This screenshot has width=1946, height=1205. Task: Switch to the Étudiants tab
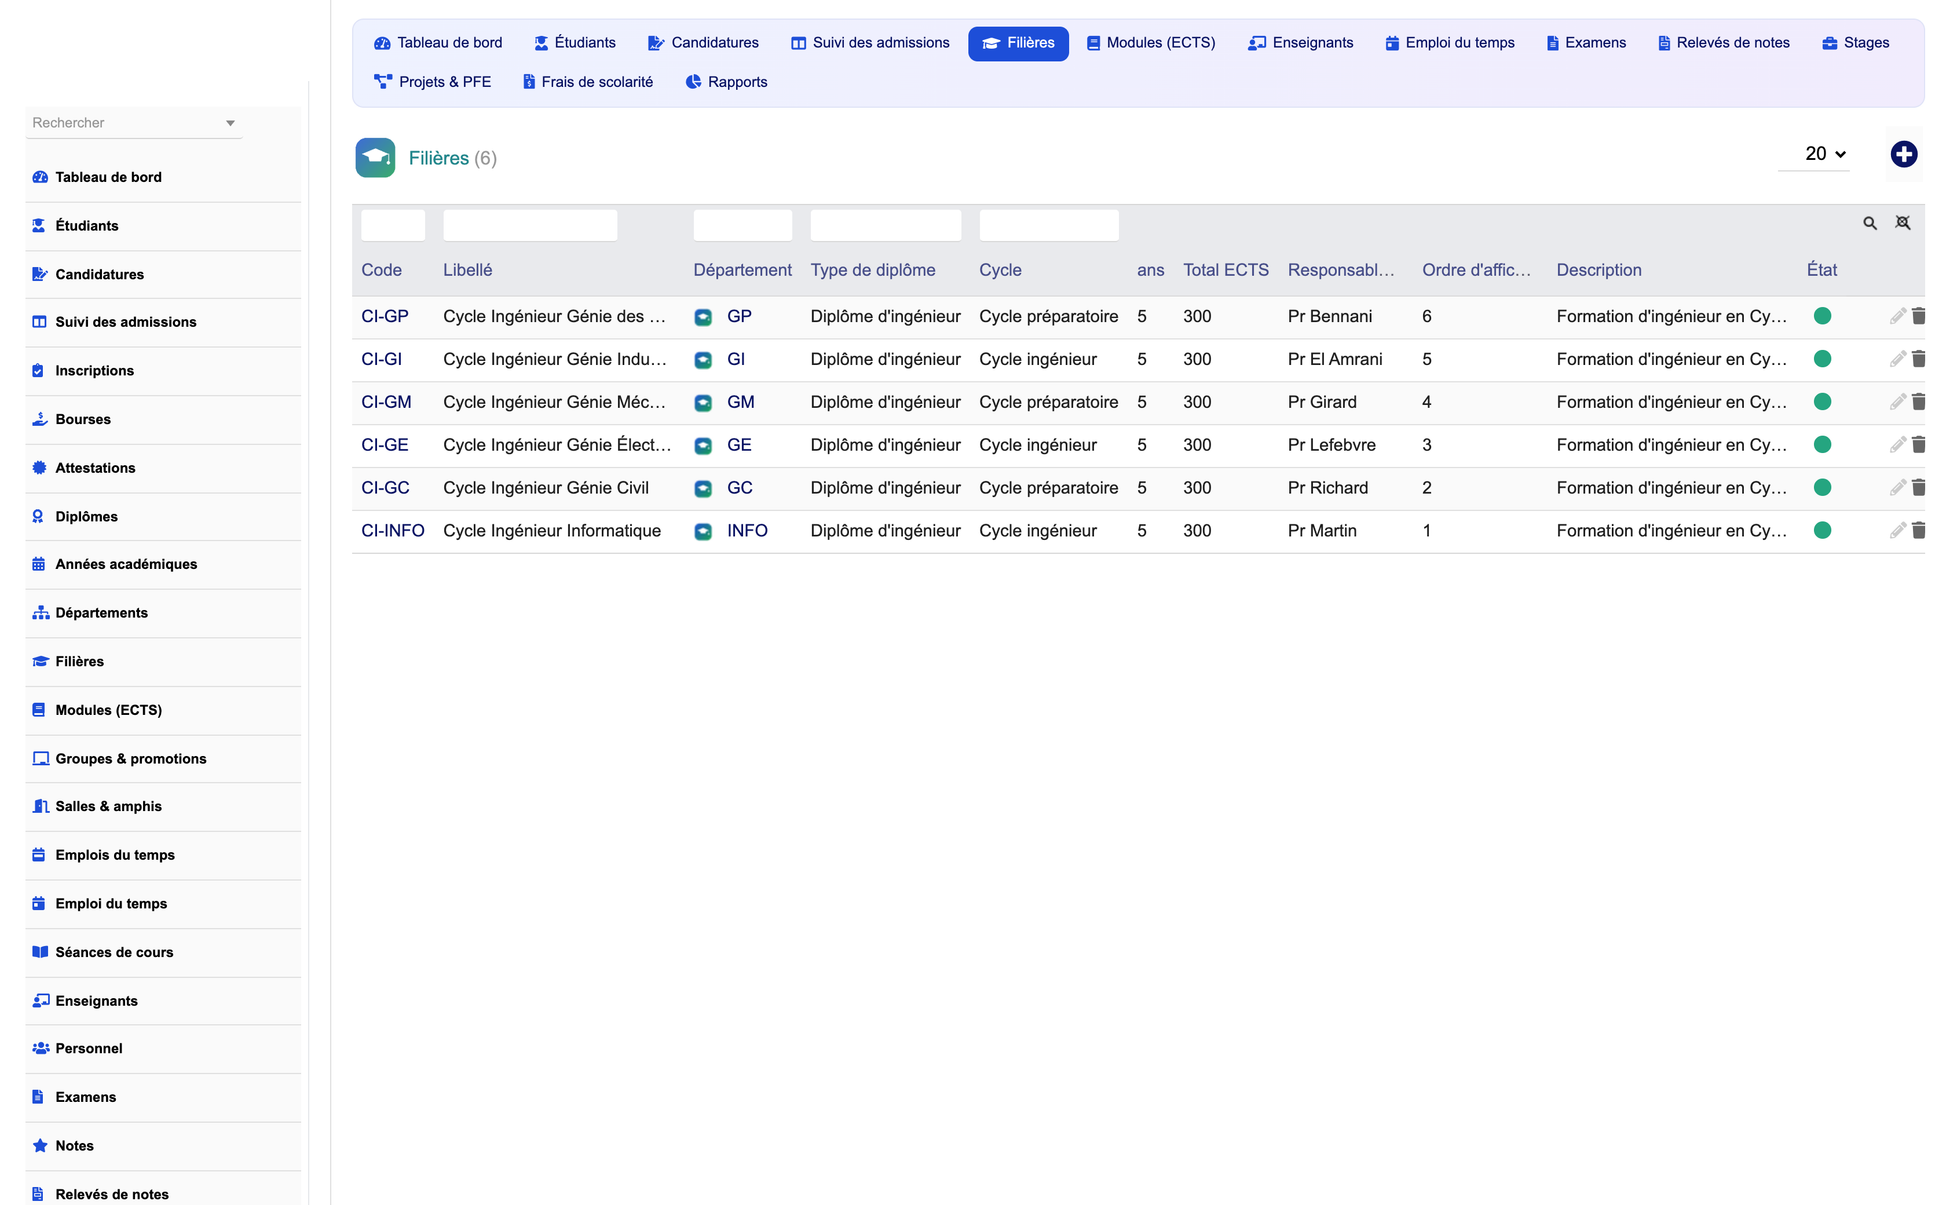pos(575,43)
